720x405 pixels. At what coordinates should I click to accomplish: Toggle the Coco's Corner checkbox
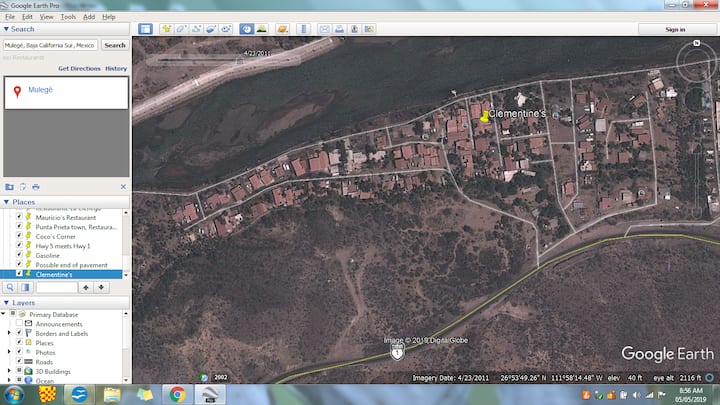pos(19,236)
